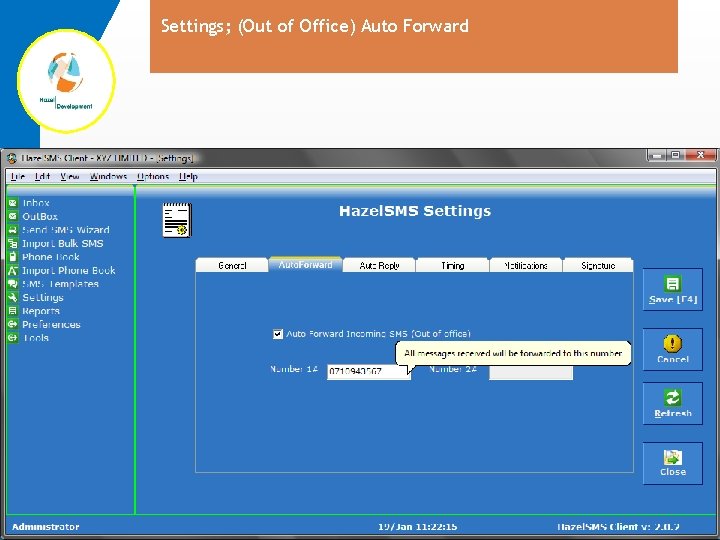Click the Cancel button
Image resolution: width=720 pixels, height=540 pixels.
pos(673,349)
